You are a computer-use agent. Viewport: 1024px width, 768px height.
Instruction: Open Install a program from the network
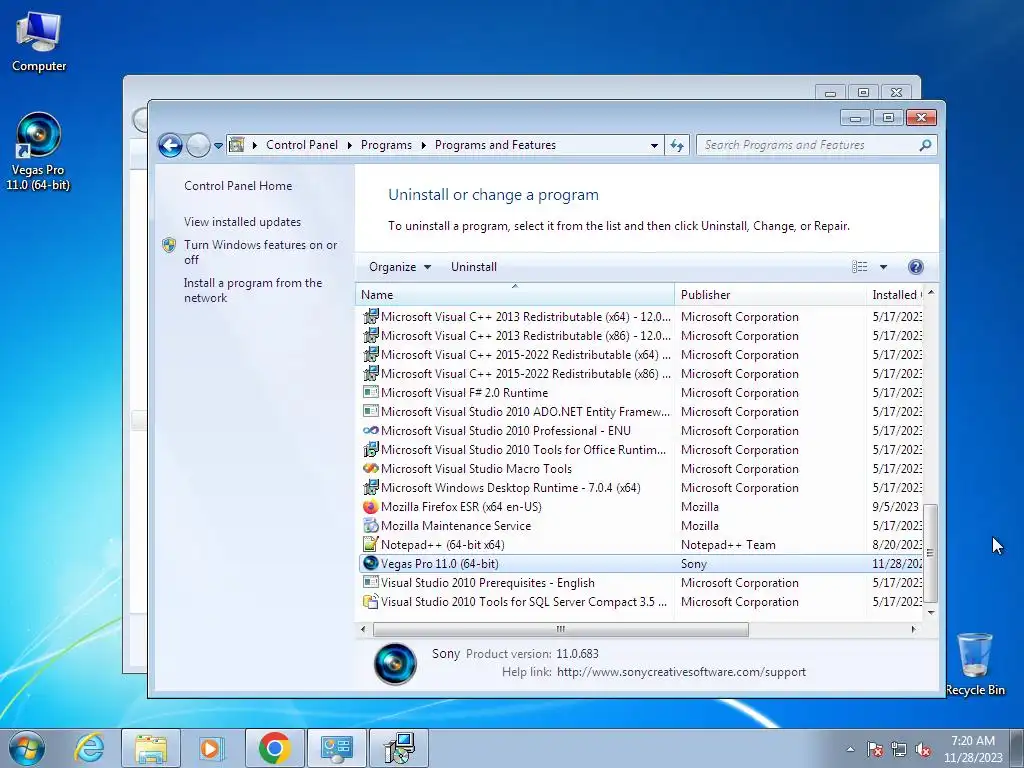(253, 290)
